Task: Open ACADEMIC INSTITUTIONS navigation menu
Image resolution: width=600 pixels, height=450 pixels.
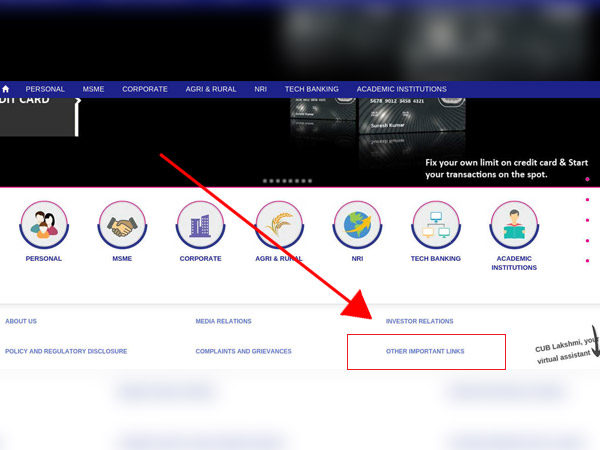Action: coord(401,89)
